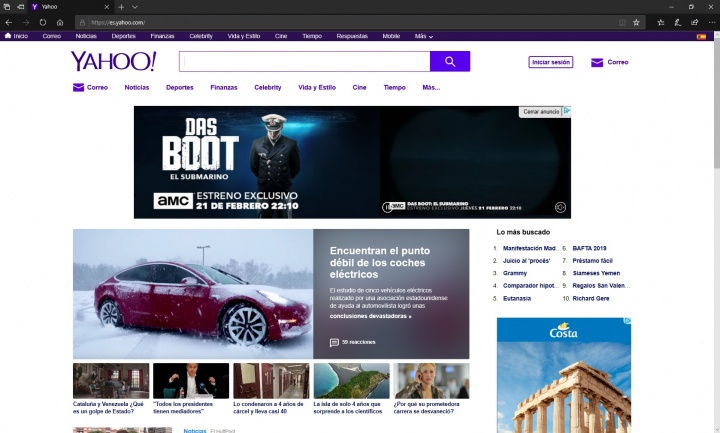Screen dimensions: 720x433
Task: Close ad with Cerrar anuncio button
Action: [x=541, y=112]
